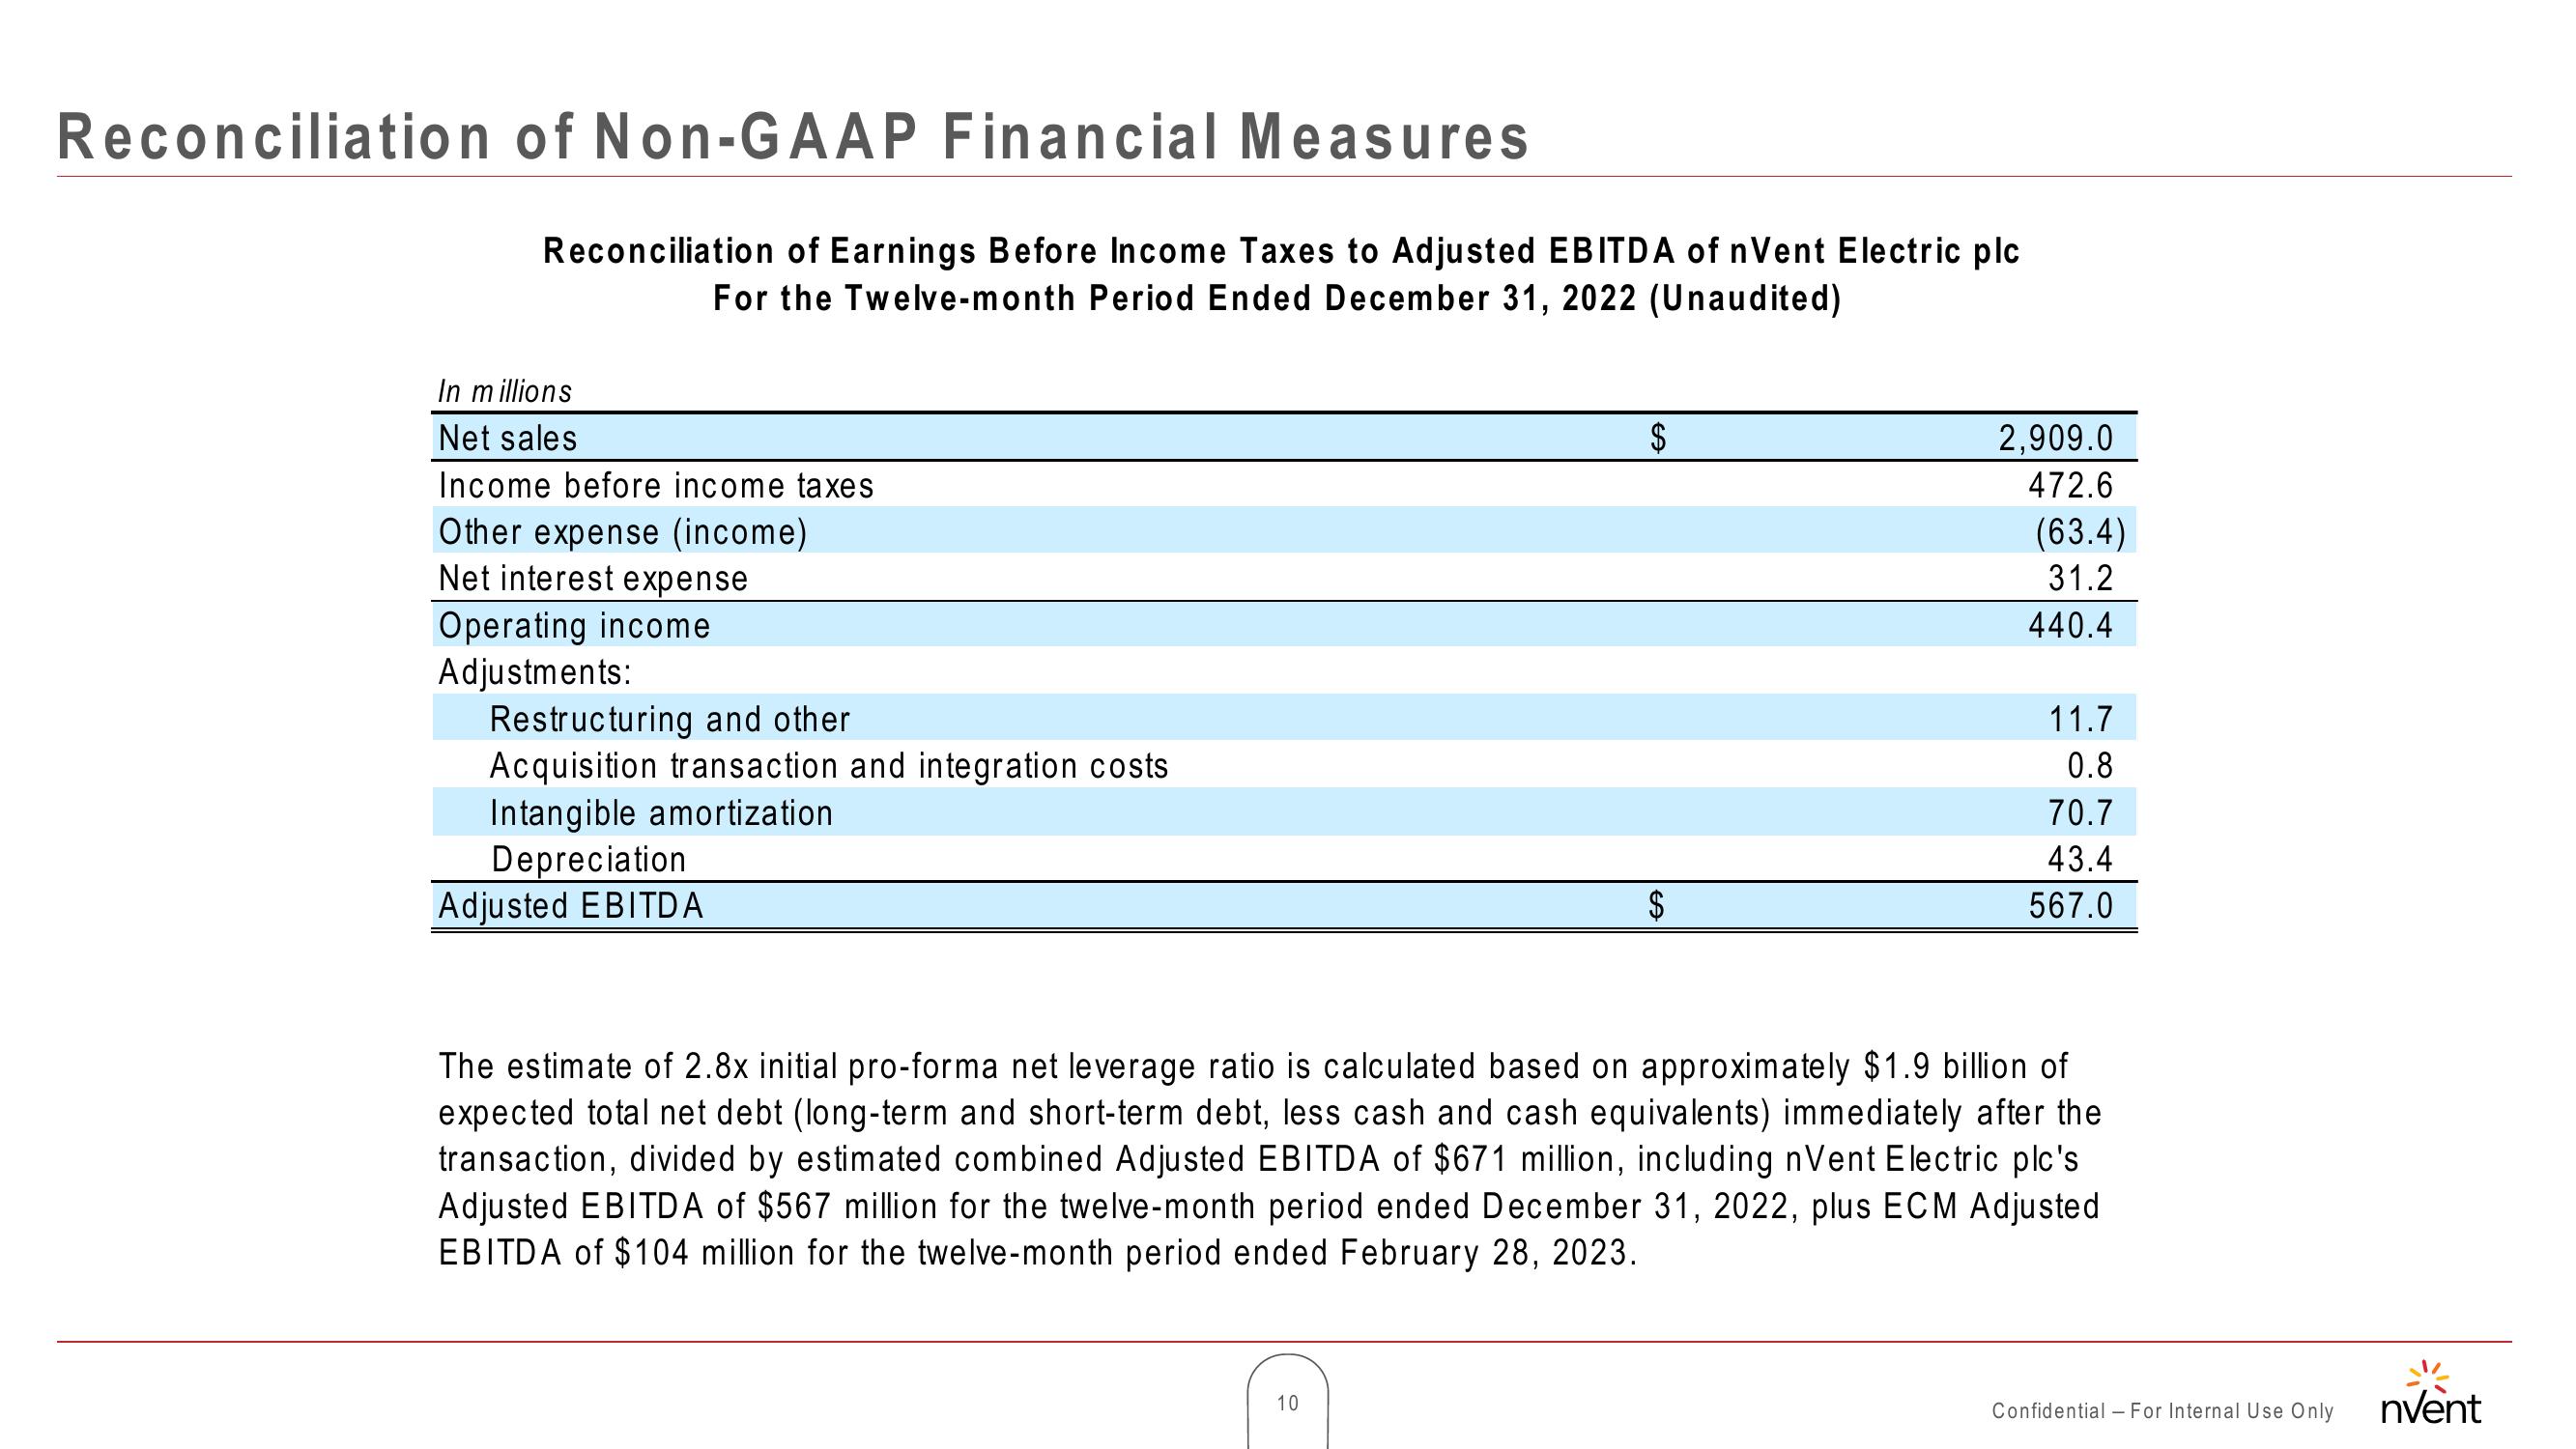Click the 'Confidential – For Internal Use Only' footer
The height and width of the screenshot is (1449, 2576).
pyautogui.click(x=2163, y=1411)
